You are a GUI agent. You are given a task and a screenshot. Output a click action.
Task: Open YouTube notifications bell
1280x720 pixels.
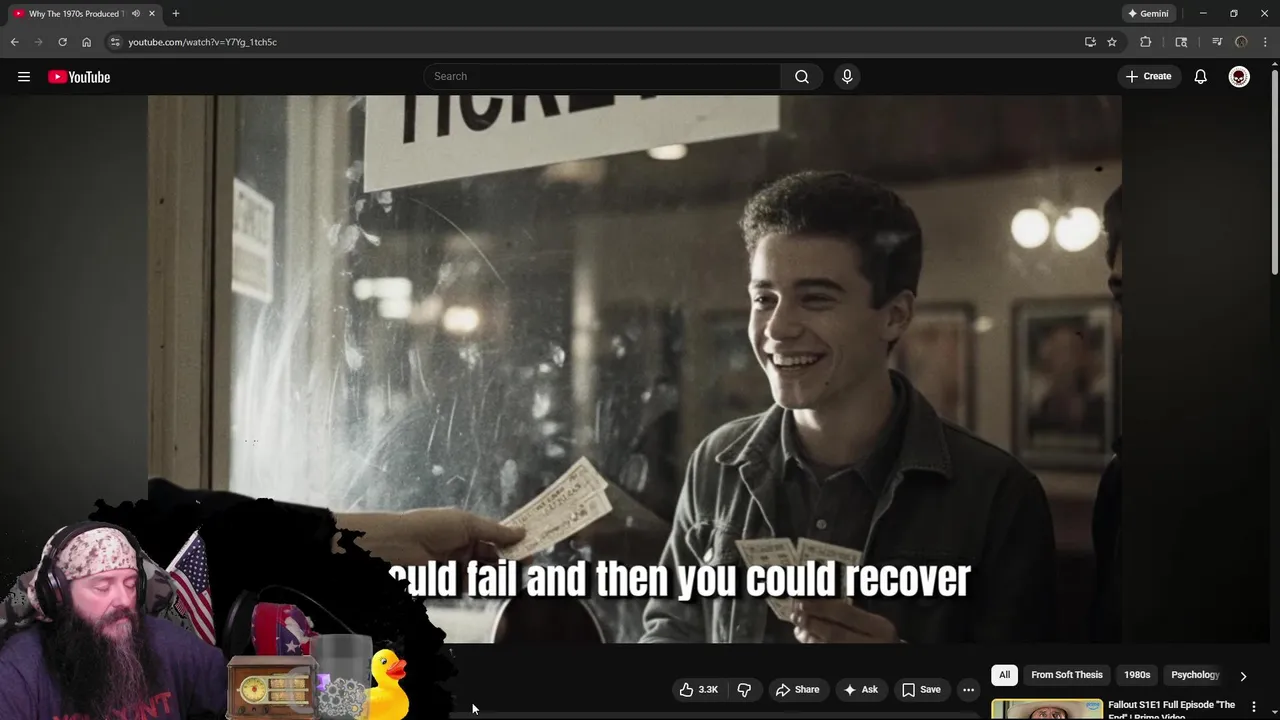pyautogui.click(x=1201, y=77)
